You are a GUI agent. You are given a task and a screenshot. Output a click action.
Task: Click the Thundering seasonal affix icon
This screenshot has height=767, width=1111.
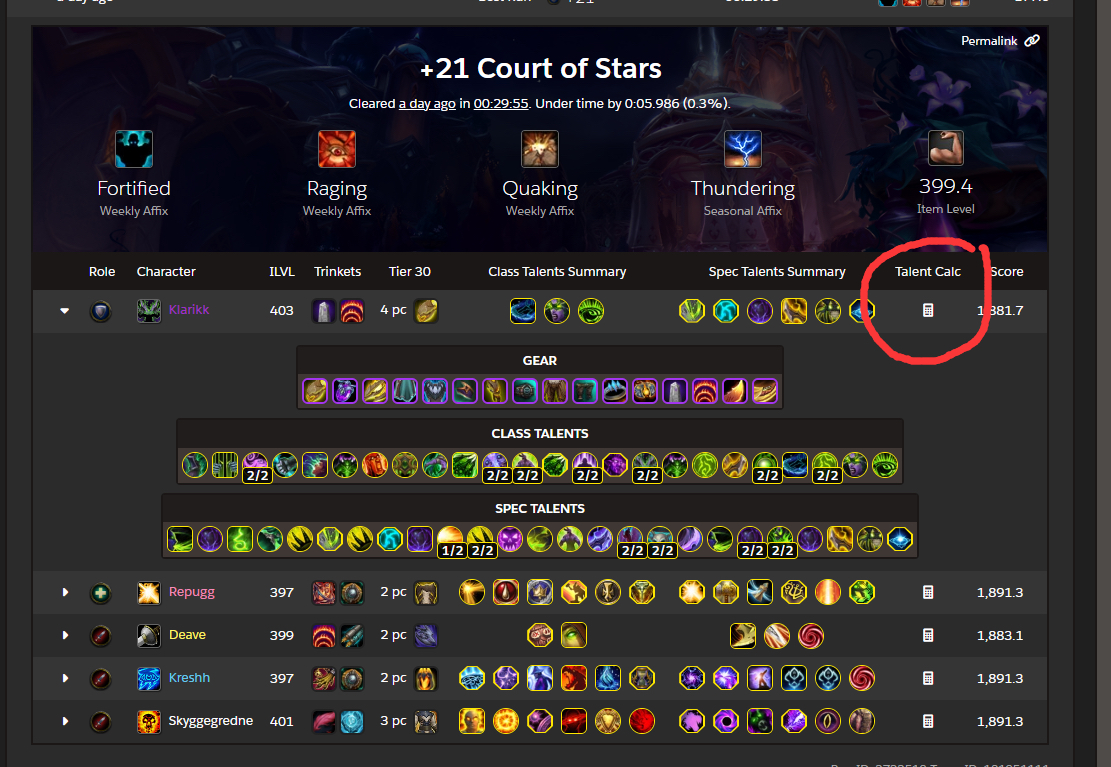(743, 149)
